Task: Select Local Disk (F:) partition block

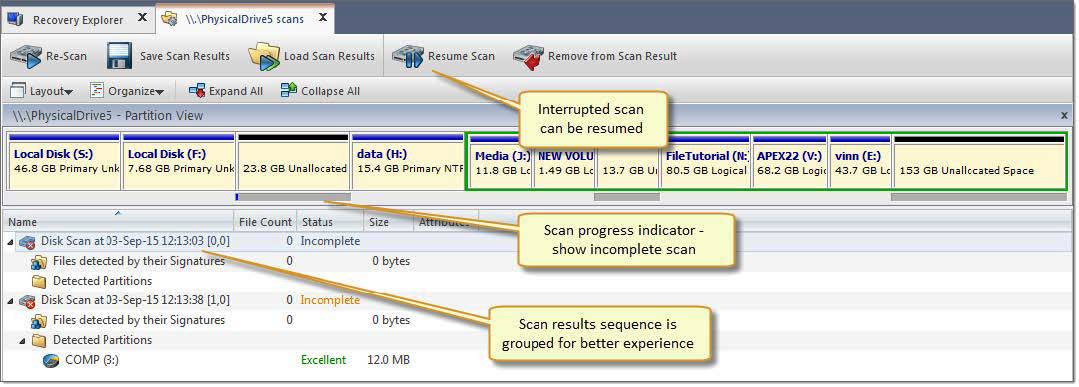Action: click(x=178, y=162)
